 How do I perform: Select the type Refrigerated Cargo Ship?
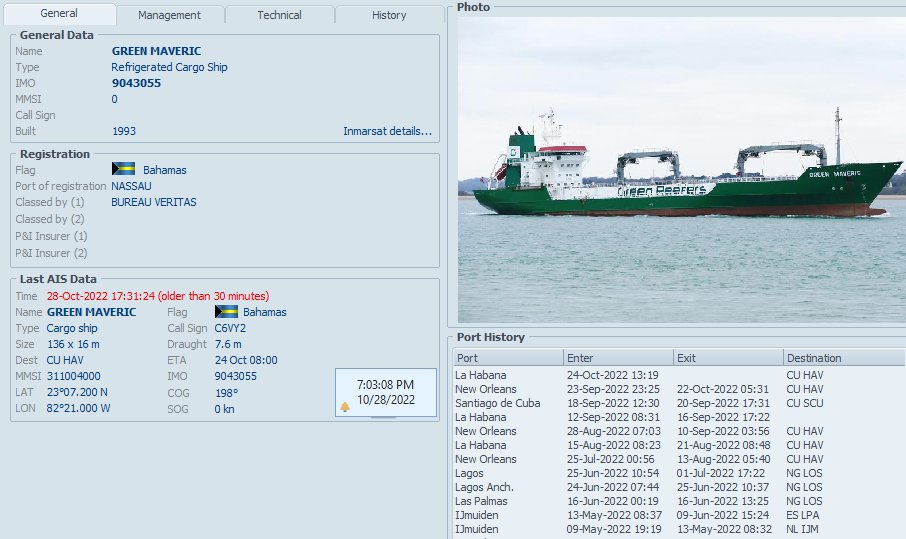click(169, 67)
